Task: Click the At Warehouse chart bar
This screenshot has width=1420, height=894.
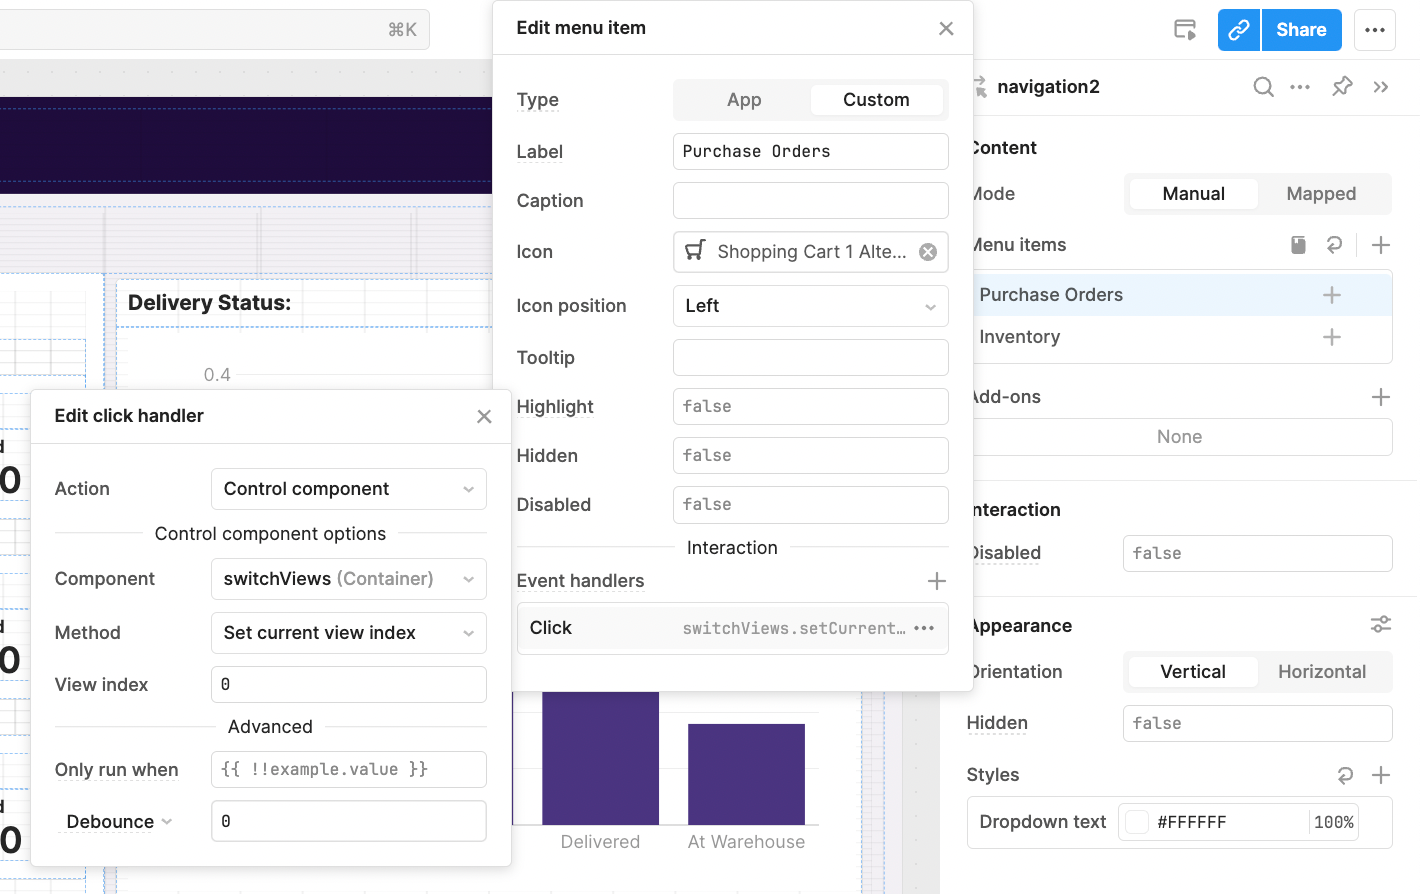Action: tap(746, 774)
